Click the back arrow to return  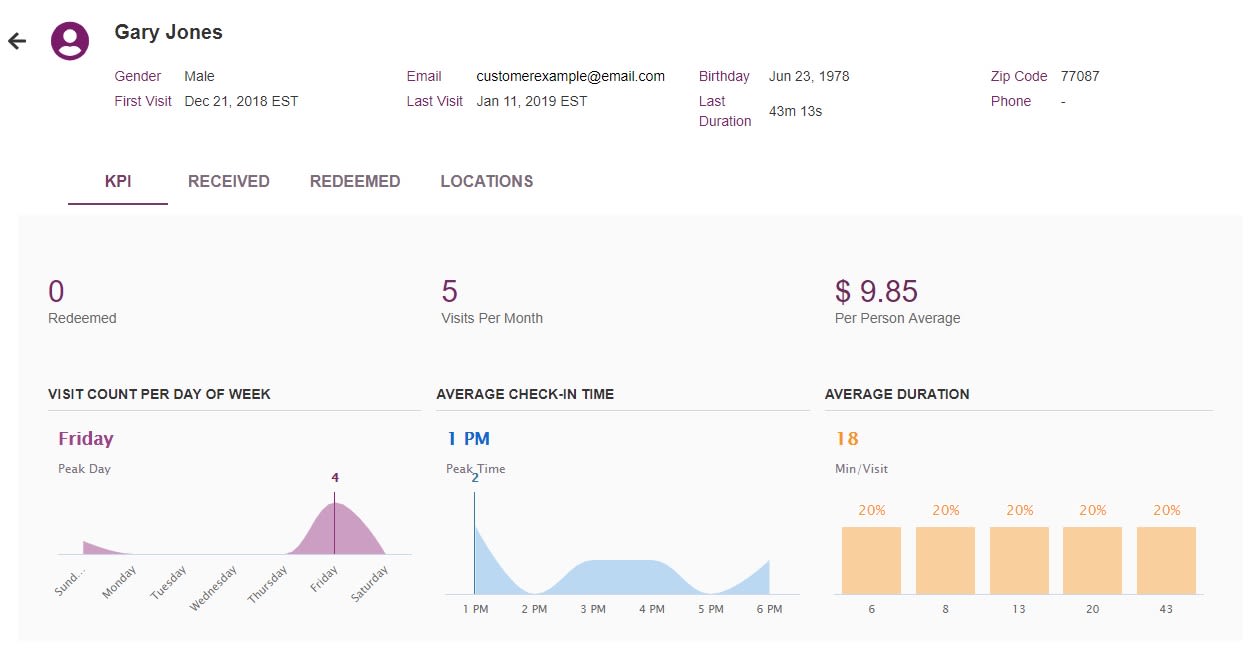point(17,41)
